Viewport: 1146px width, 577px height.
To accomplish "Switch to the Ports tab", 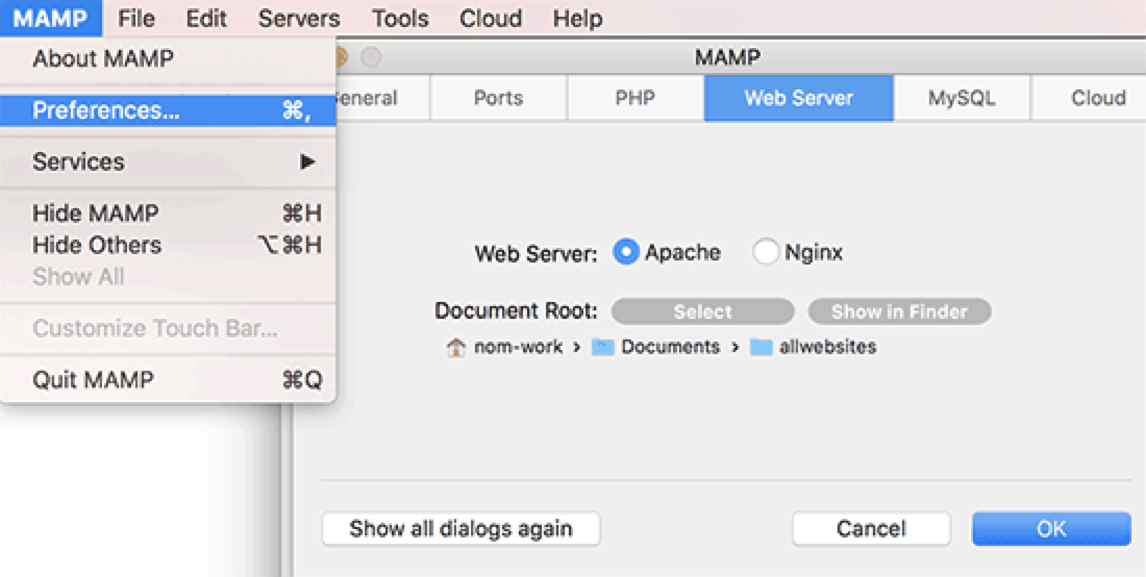I will click(x=498, y=98).
